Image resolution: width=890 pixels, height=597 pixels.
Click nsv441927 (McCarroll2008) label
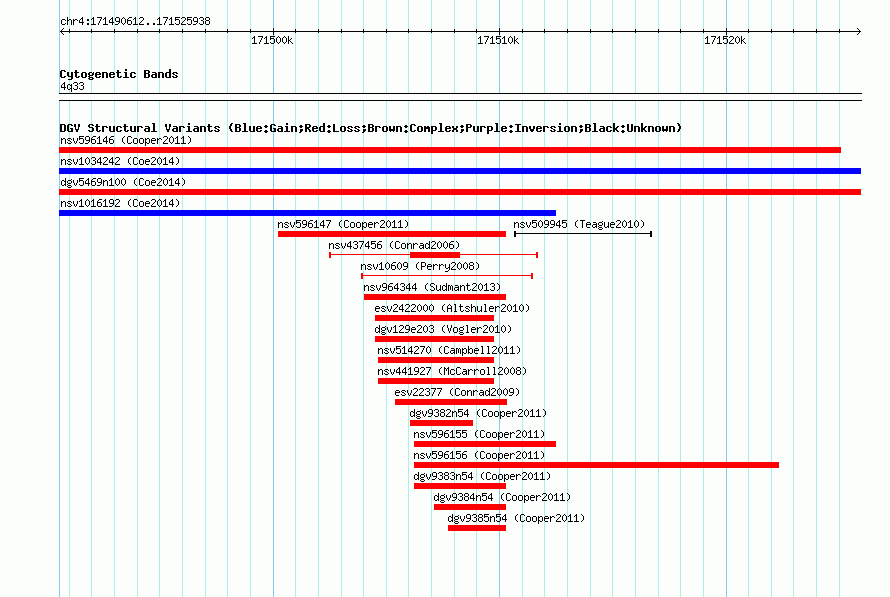[452, 371]
